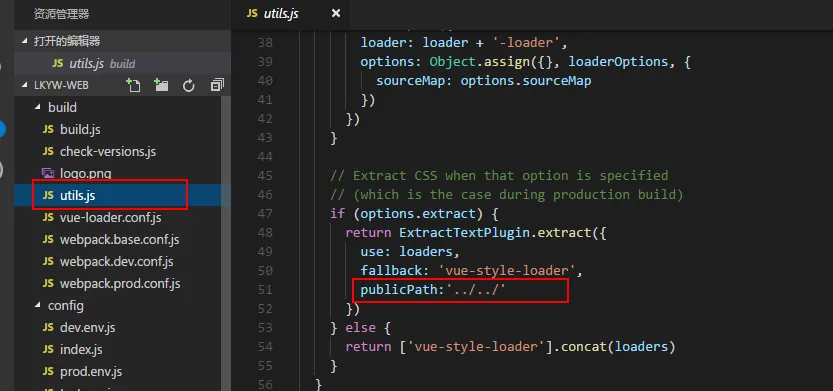The width and height of the screenshot is (833, 391).
Task: Click the image icon beside logo.png
Action: (x=48, y=173)
